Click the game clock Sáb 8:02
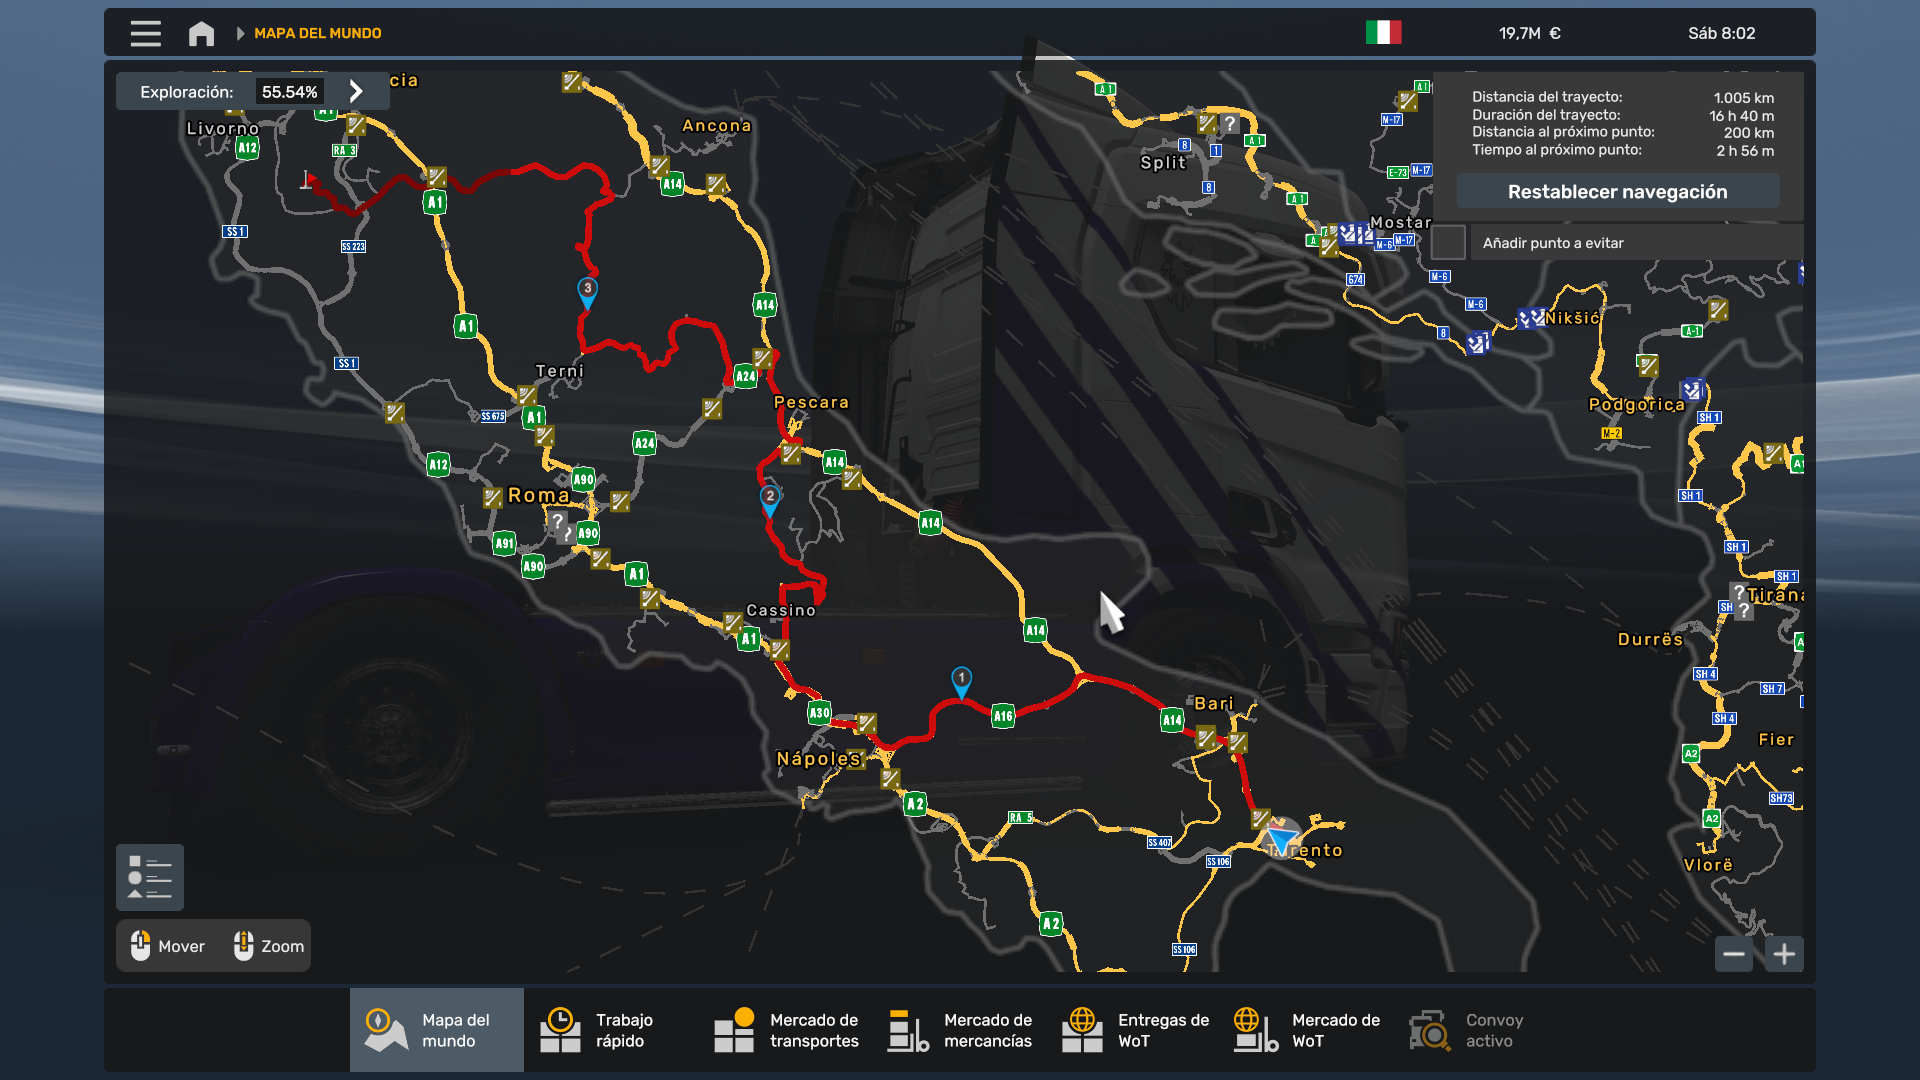The image size is (1920, 1080). 1721,33
